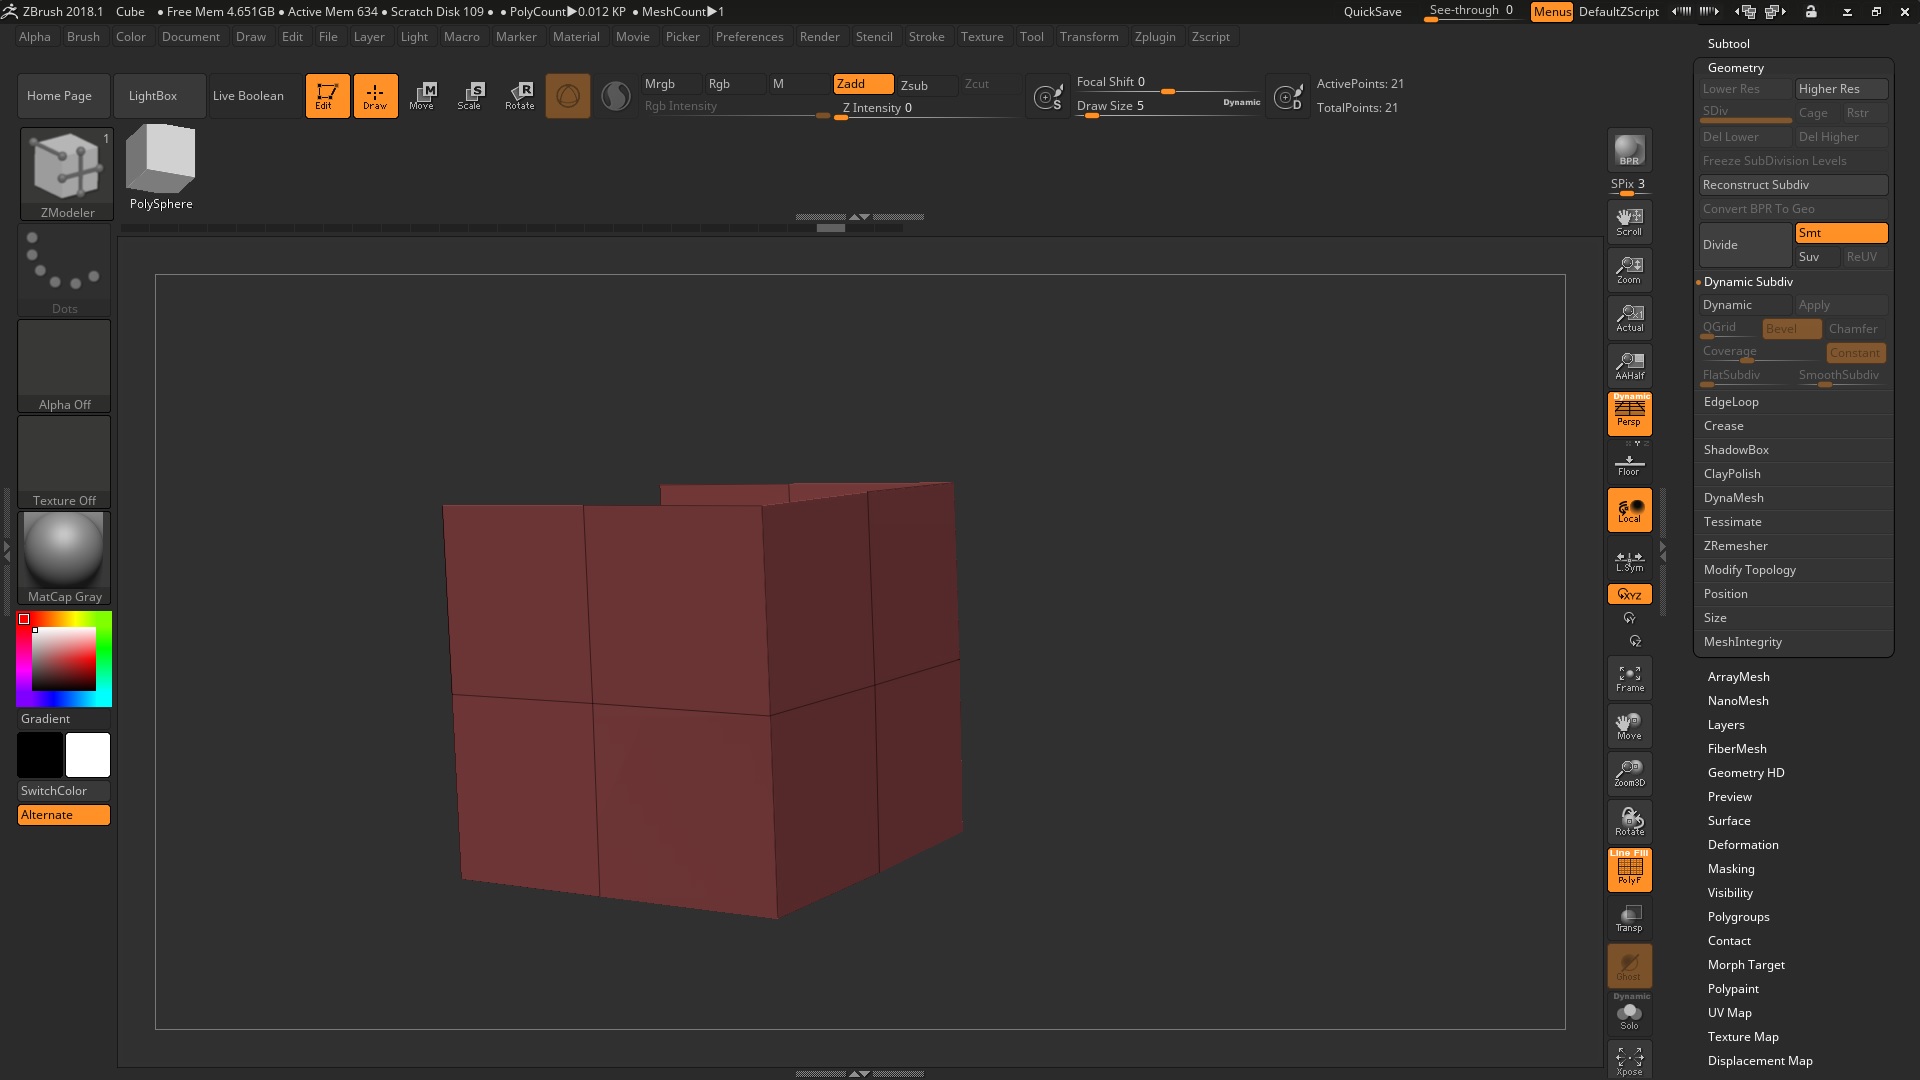This screenshot has width=1920, height=1080.
Task: Click the sphere material mode icon
Action: point(616,96)
